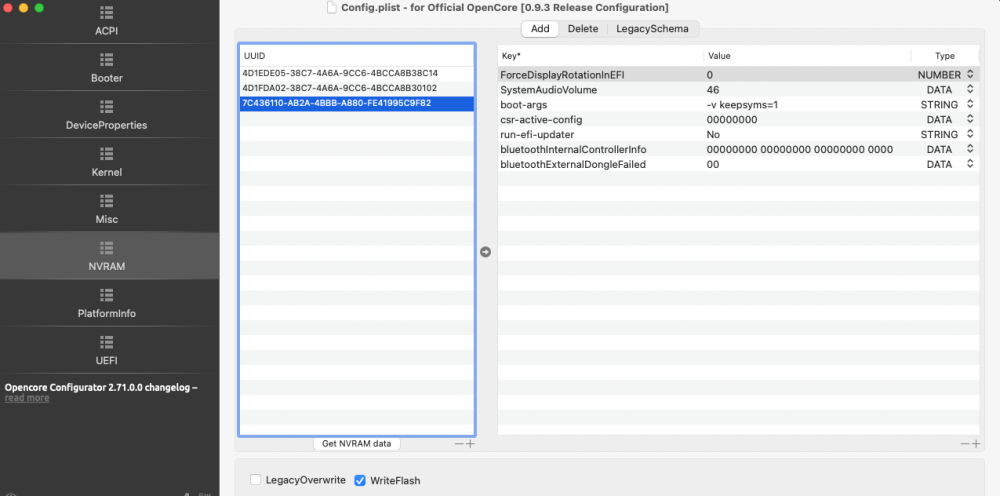Open the ACPI section icon
The image size is (1000, 496).
pos(107,13)
